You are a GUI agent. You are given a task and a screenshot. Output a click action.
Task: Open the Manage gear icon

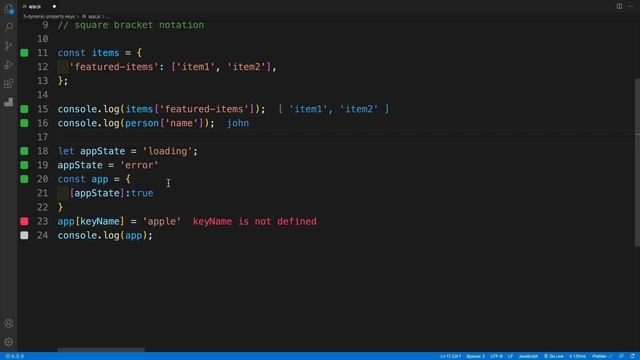(9, 342)
